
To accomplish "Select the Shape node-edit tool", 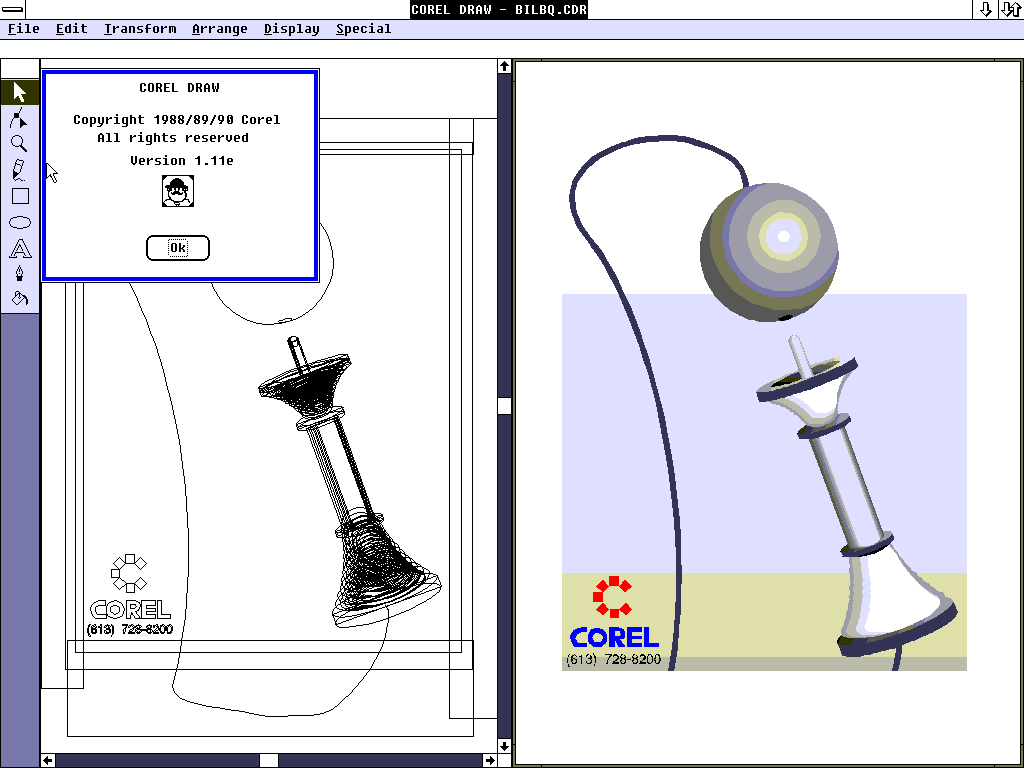I will point(20,118).
